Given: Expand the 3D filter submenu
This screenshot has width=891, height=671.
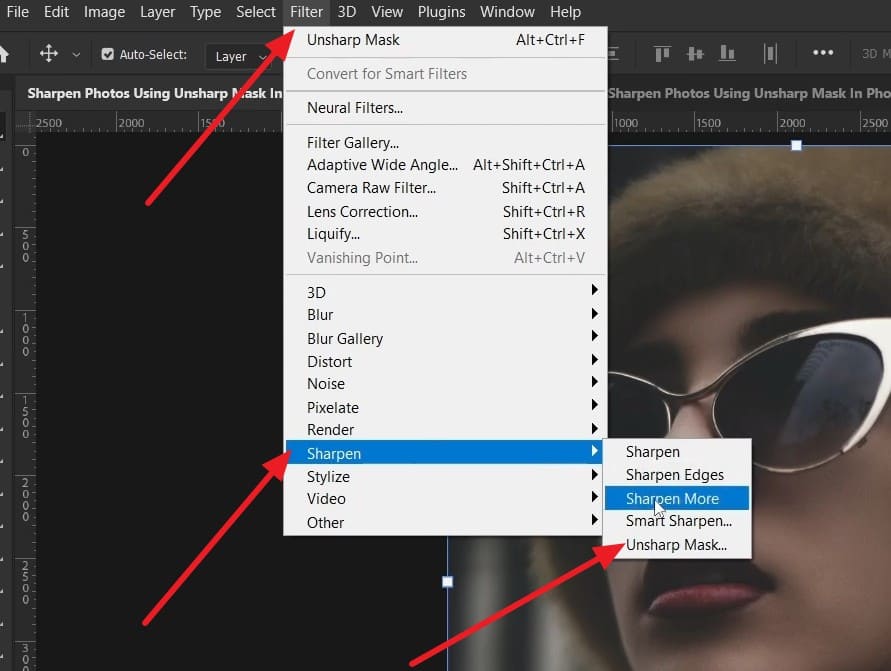Looking at the screenshot, I should click(x=446, y=292).
